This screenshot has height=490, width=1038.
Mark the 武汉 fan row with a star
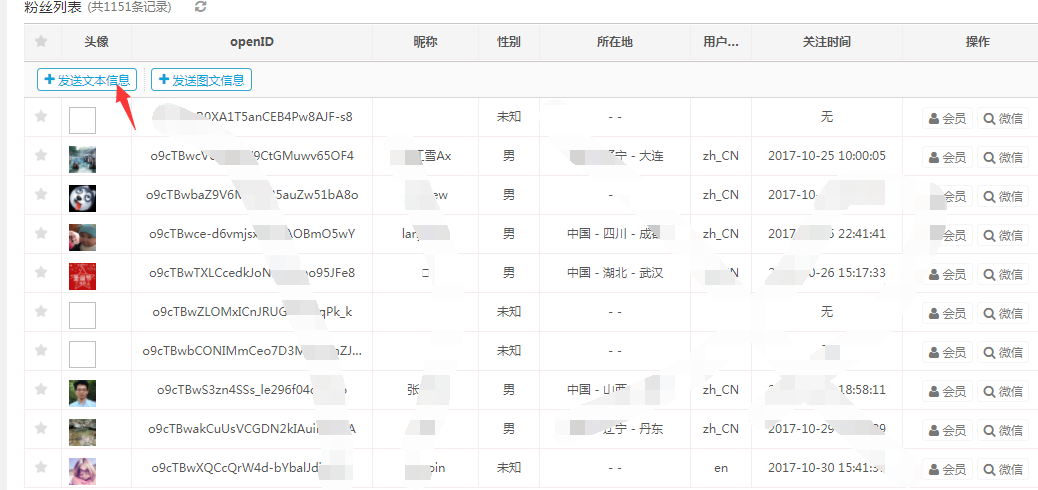[x=41, y=272]
